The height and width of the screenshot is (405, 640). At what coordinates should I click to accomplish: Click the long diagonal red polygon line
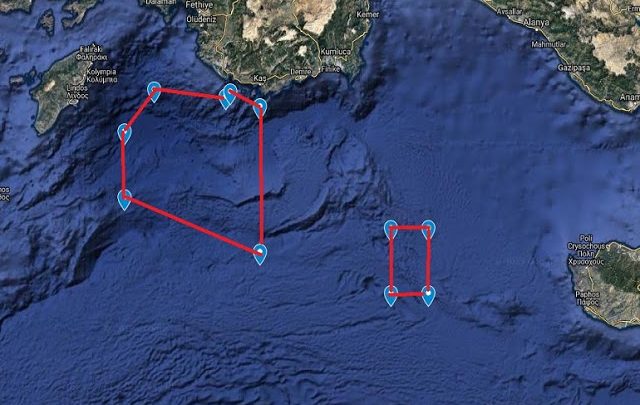192,225
